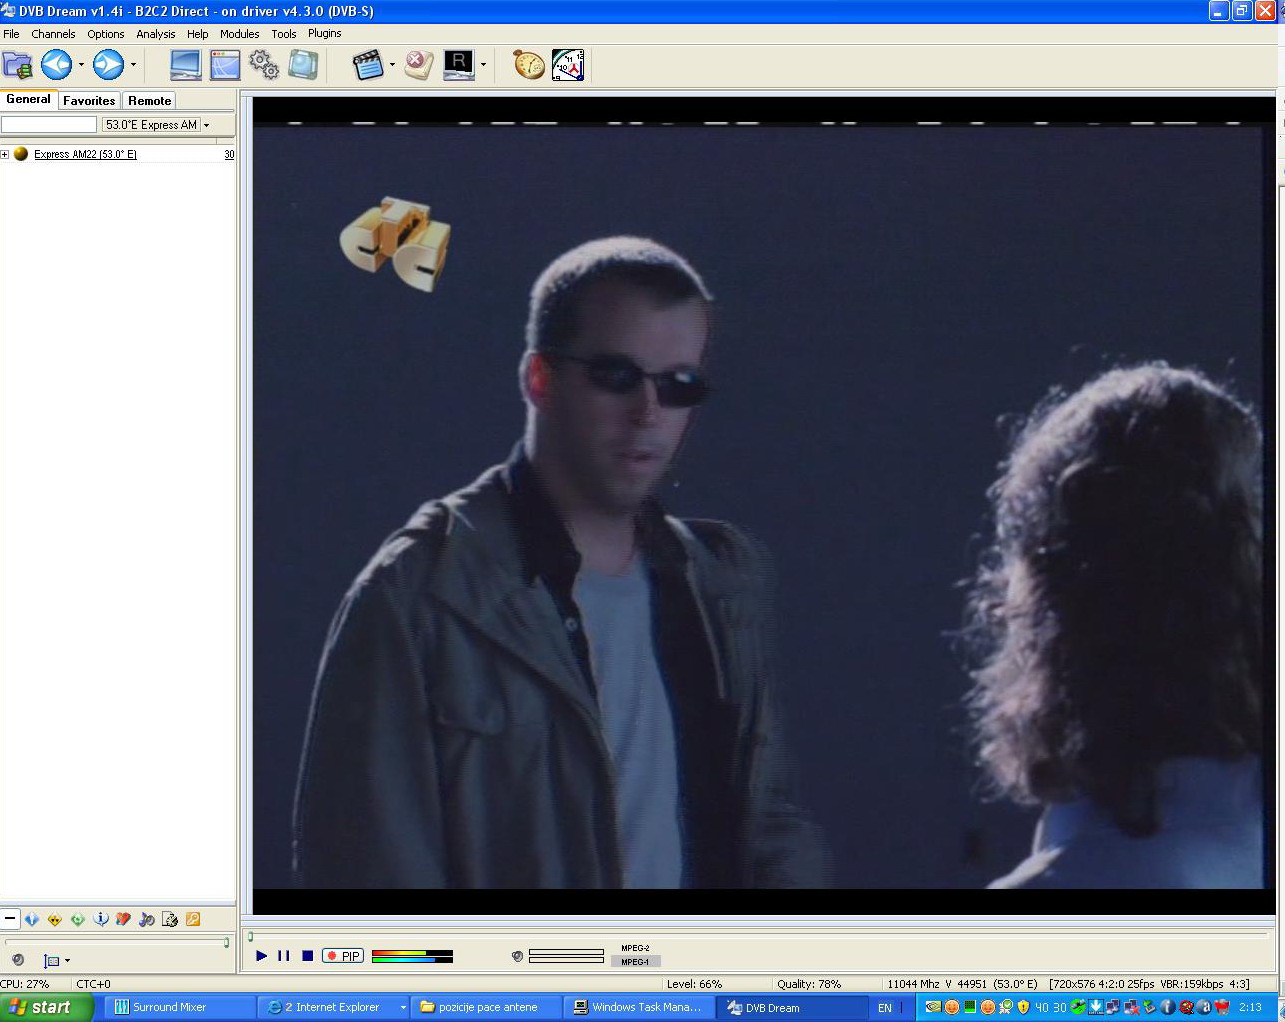Open the dropdown arrow beside previous channel button
The image size is (1285, 1022).
pyautogui.click(x=81, y=66)
